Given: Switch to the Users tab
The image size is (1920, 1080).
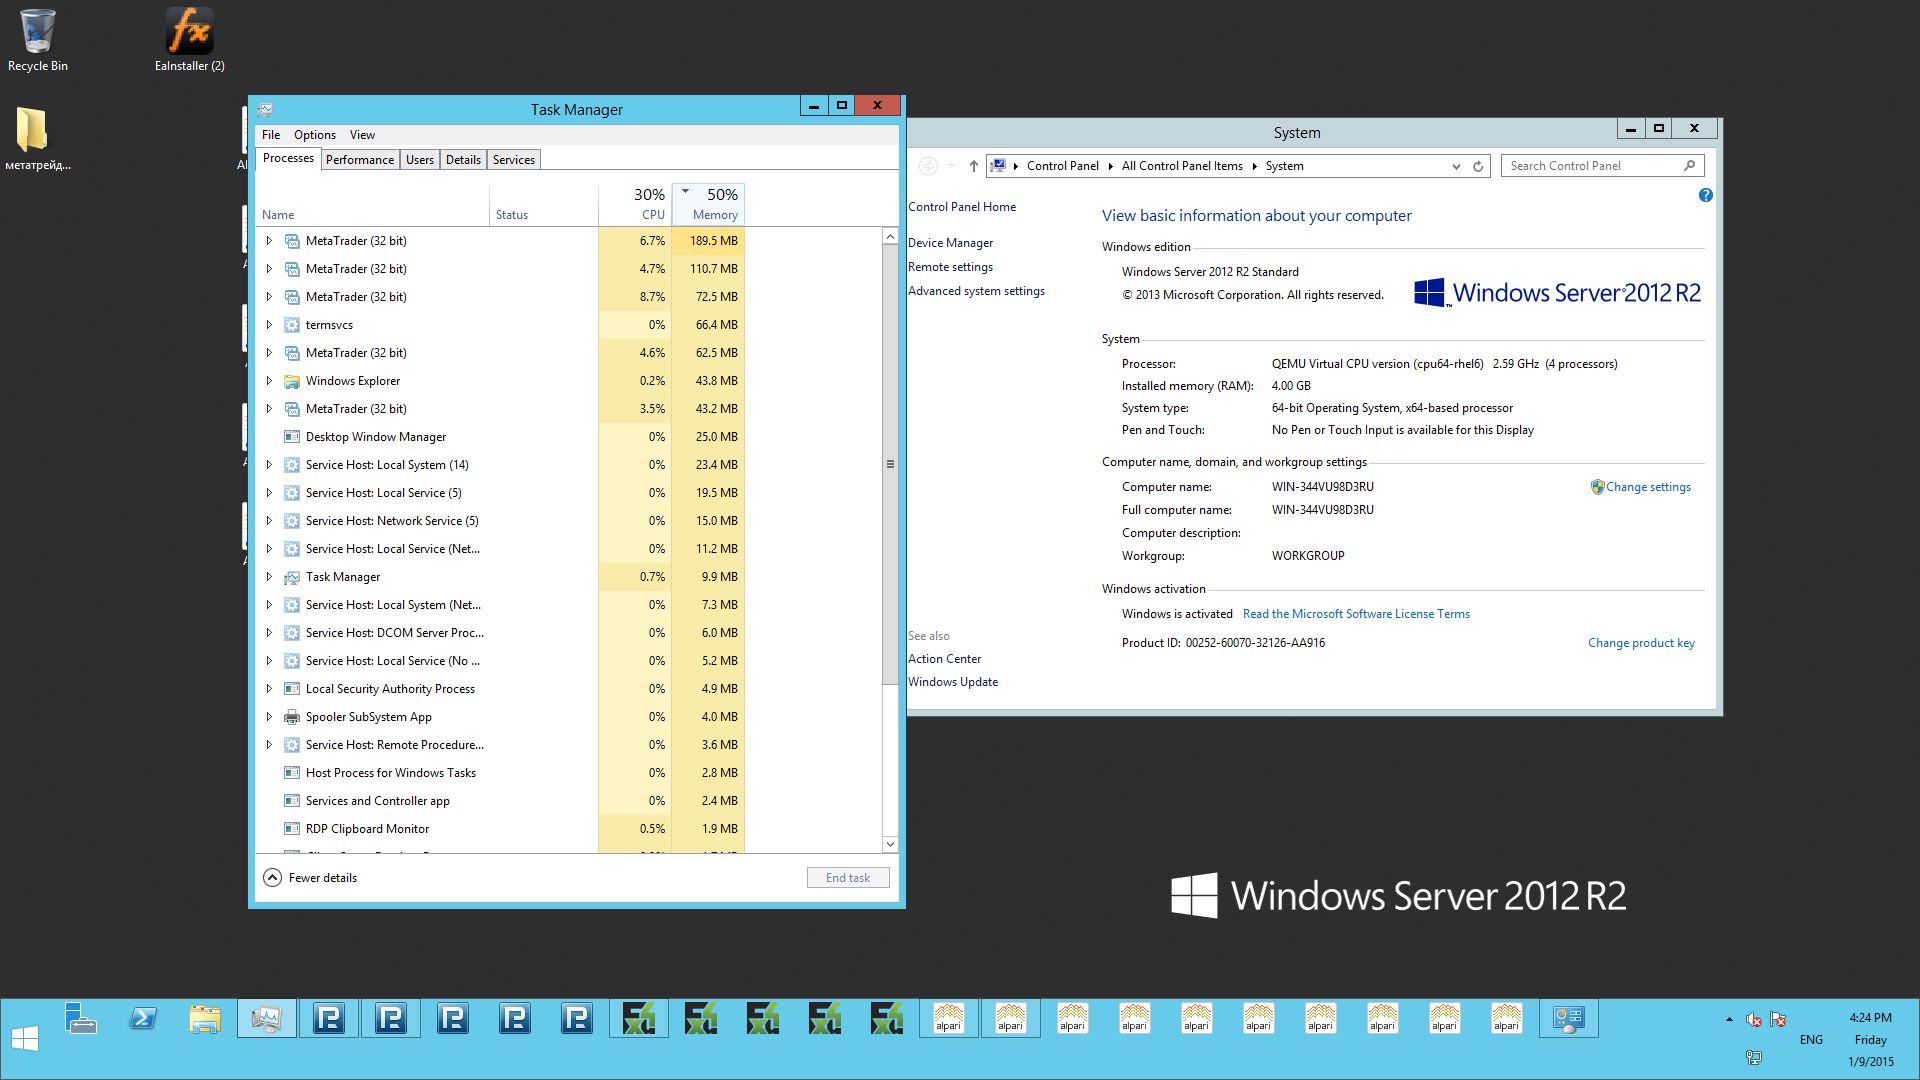Looking at the screenshot, I should [420, 160].
